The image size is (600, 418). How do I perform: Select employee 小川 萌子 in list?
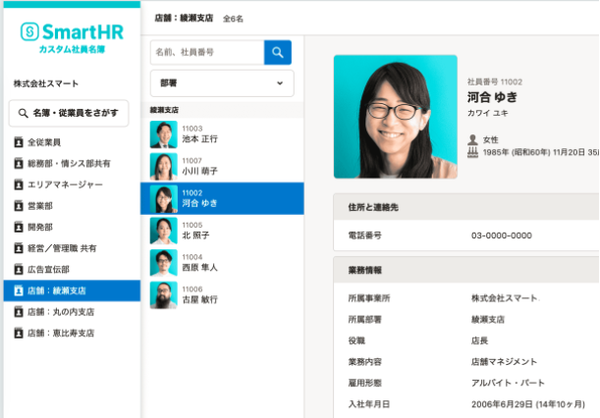tap(222, 167)
